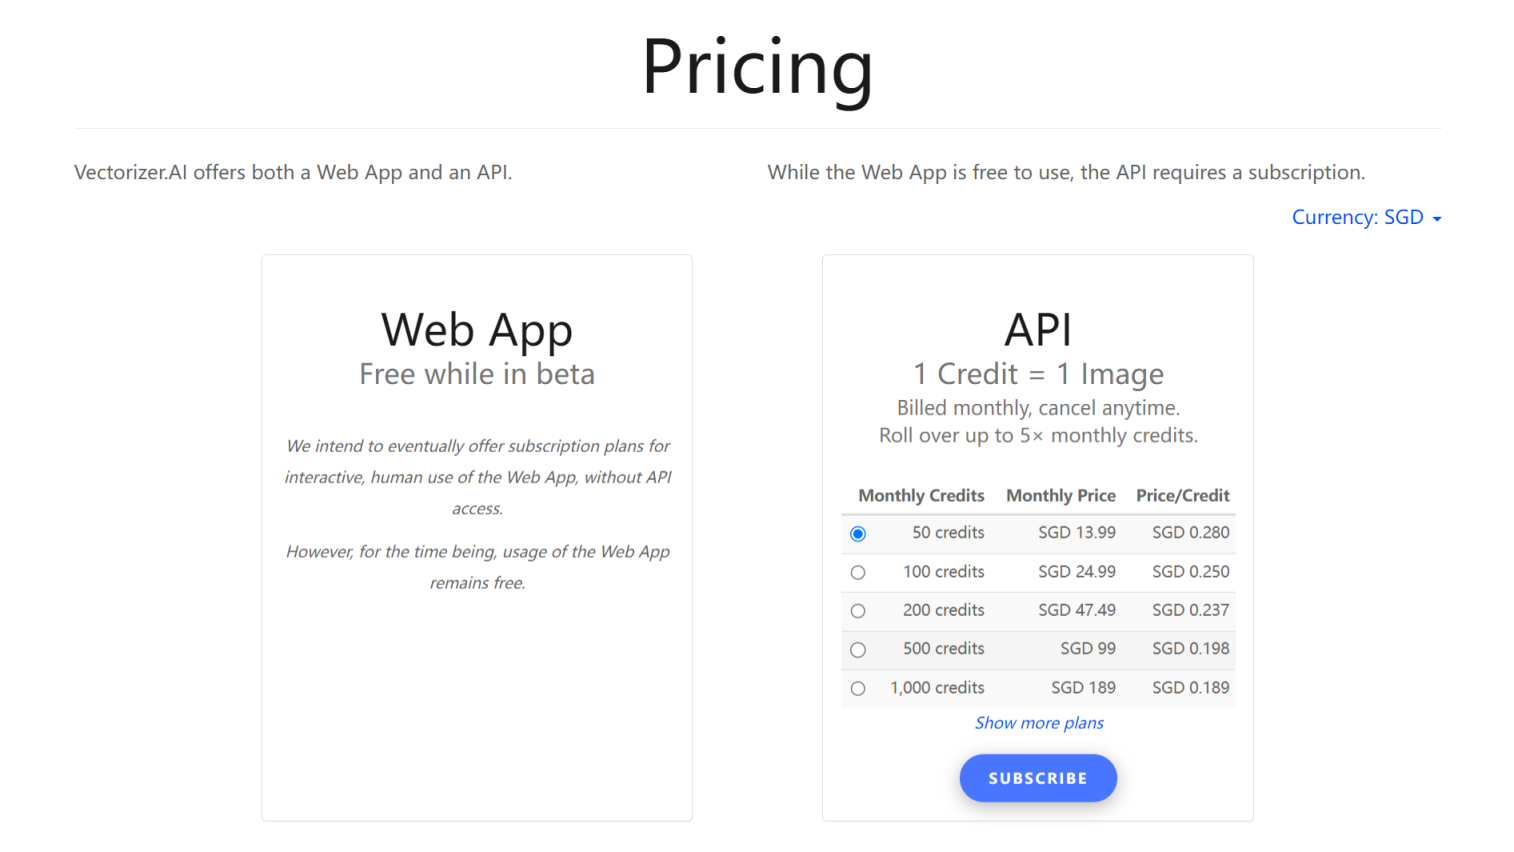Select the 50 credits radio button
This screenshot has width=1514, height=852.
858,534
